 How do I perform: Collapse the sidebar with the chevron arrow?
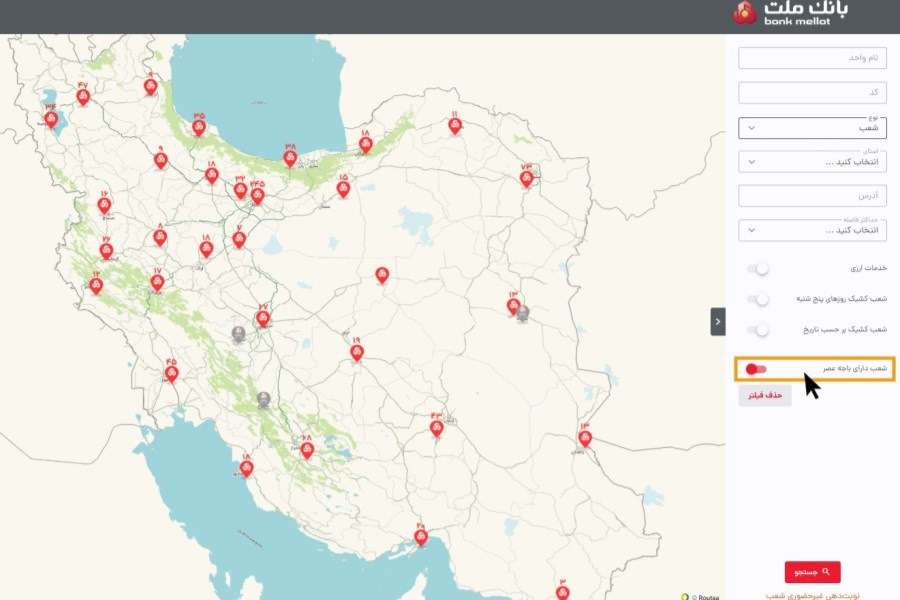[717, 322]
